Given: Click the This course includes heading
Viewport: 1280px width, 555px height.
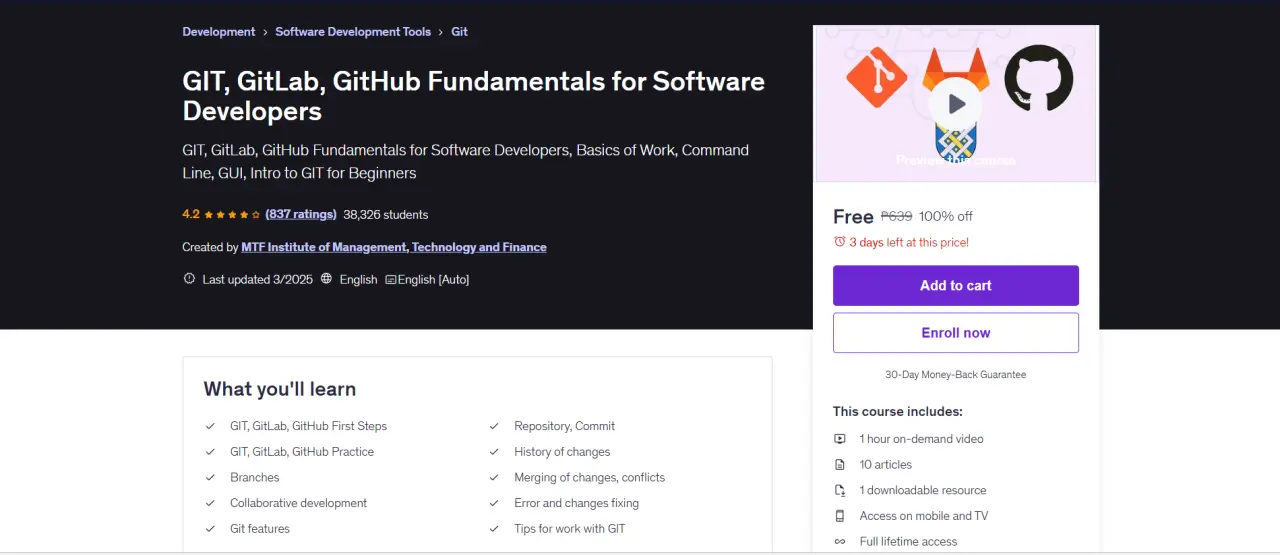Looking at the screenshot, I should [898, 411].
